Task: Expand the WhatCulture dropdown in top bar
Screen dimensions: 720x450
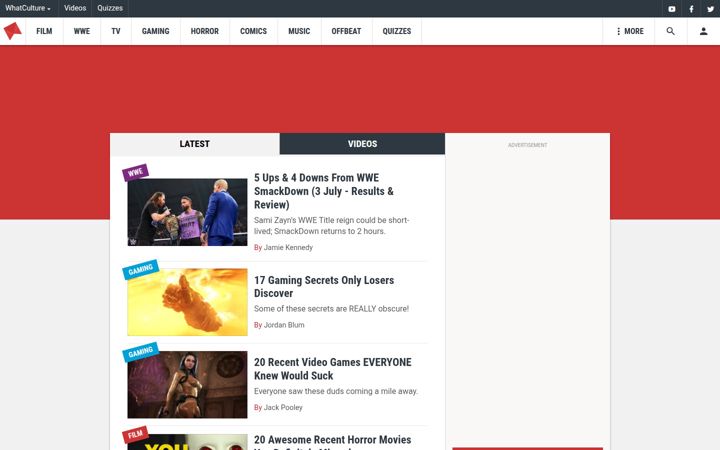Action: click(x=28, y=8)
